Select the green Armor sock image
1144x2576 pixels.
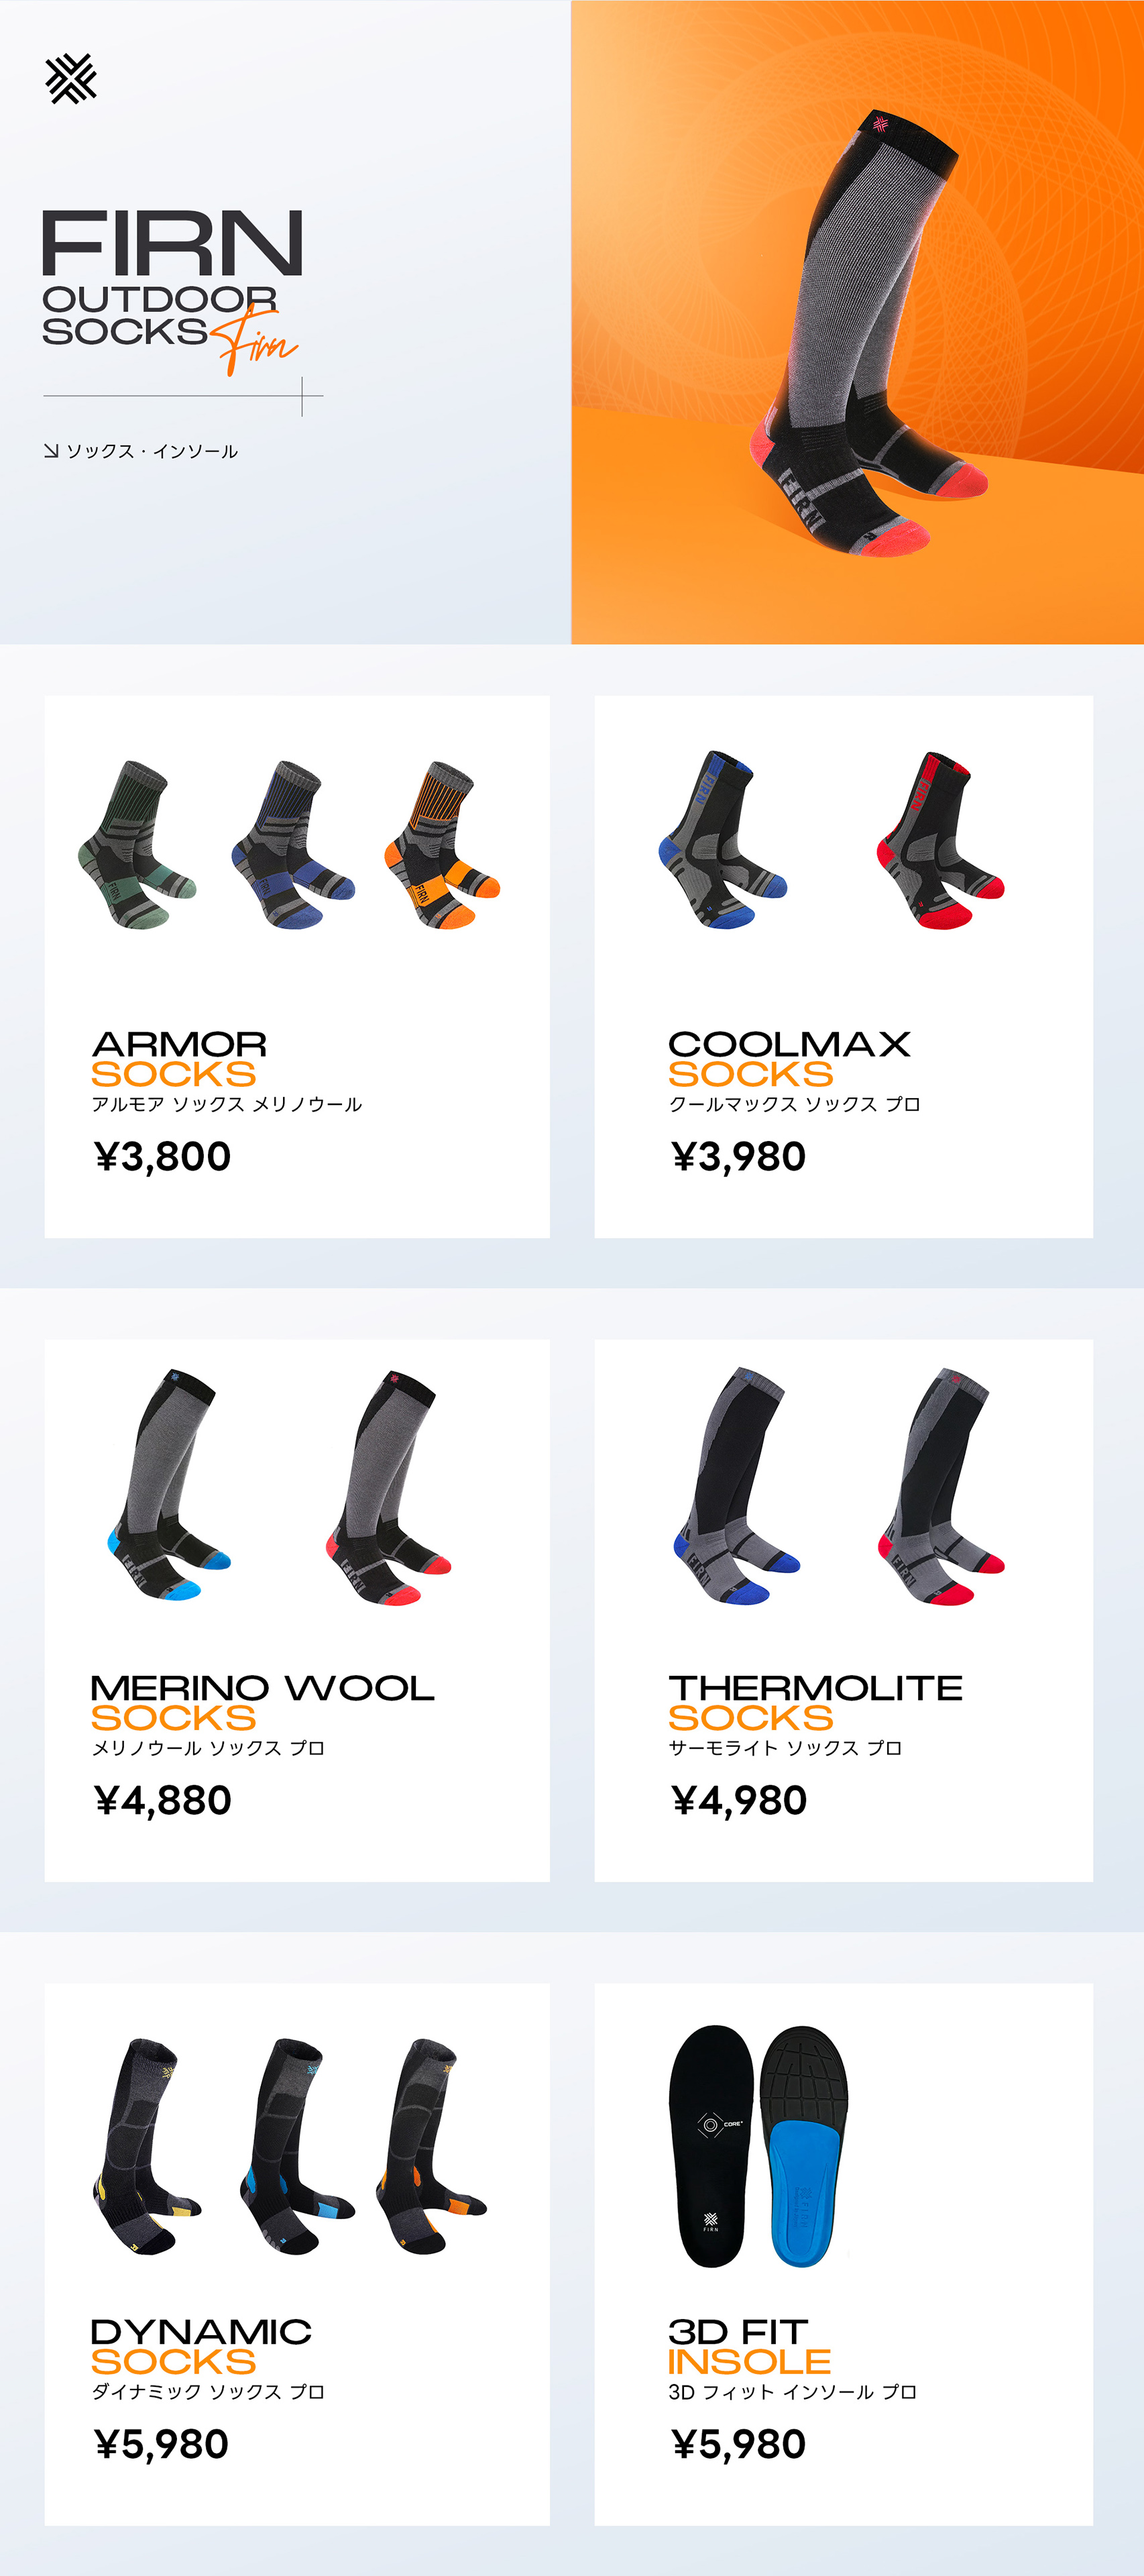click(x=137, y=845)
